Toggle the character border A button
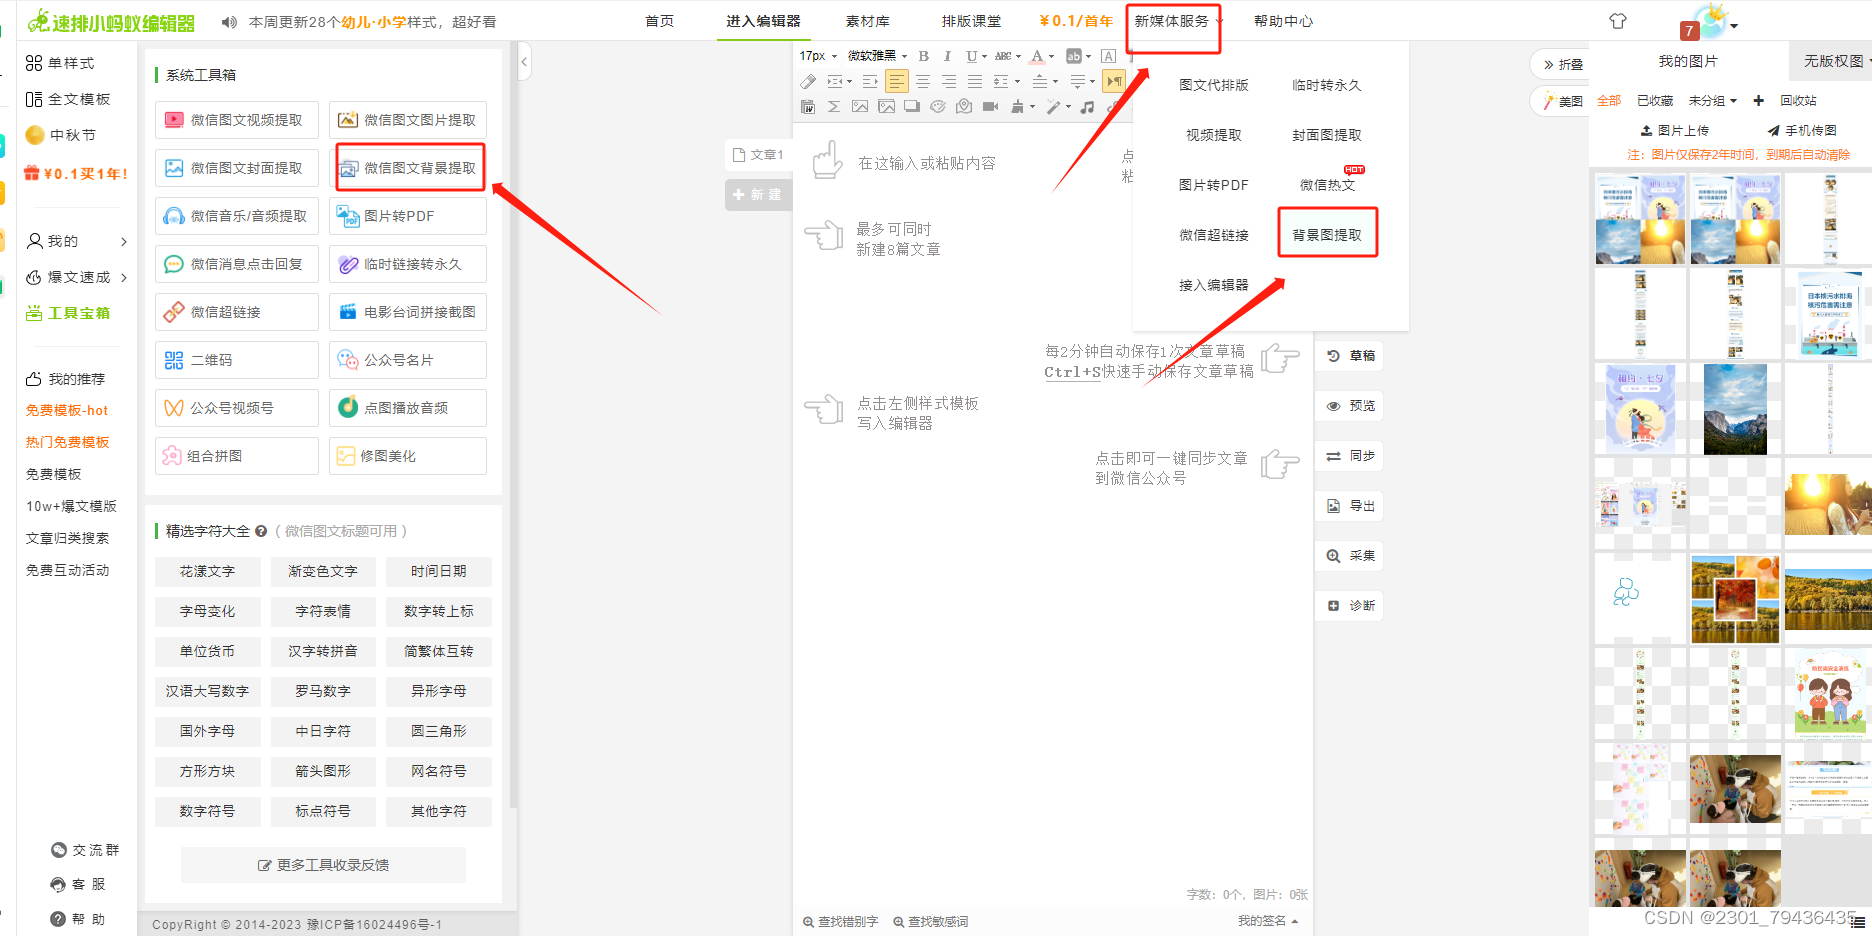 [1108, 56]
